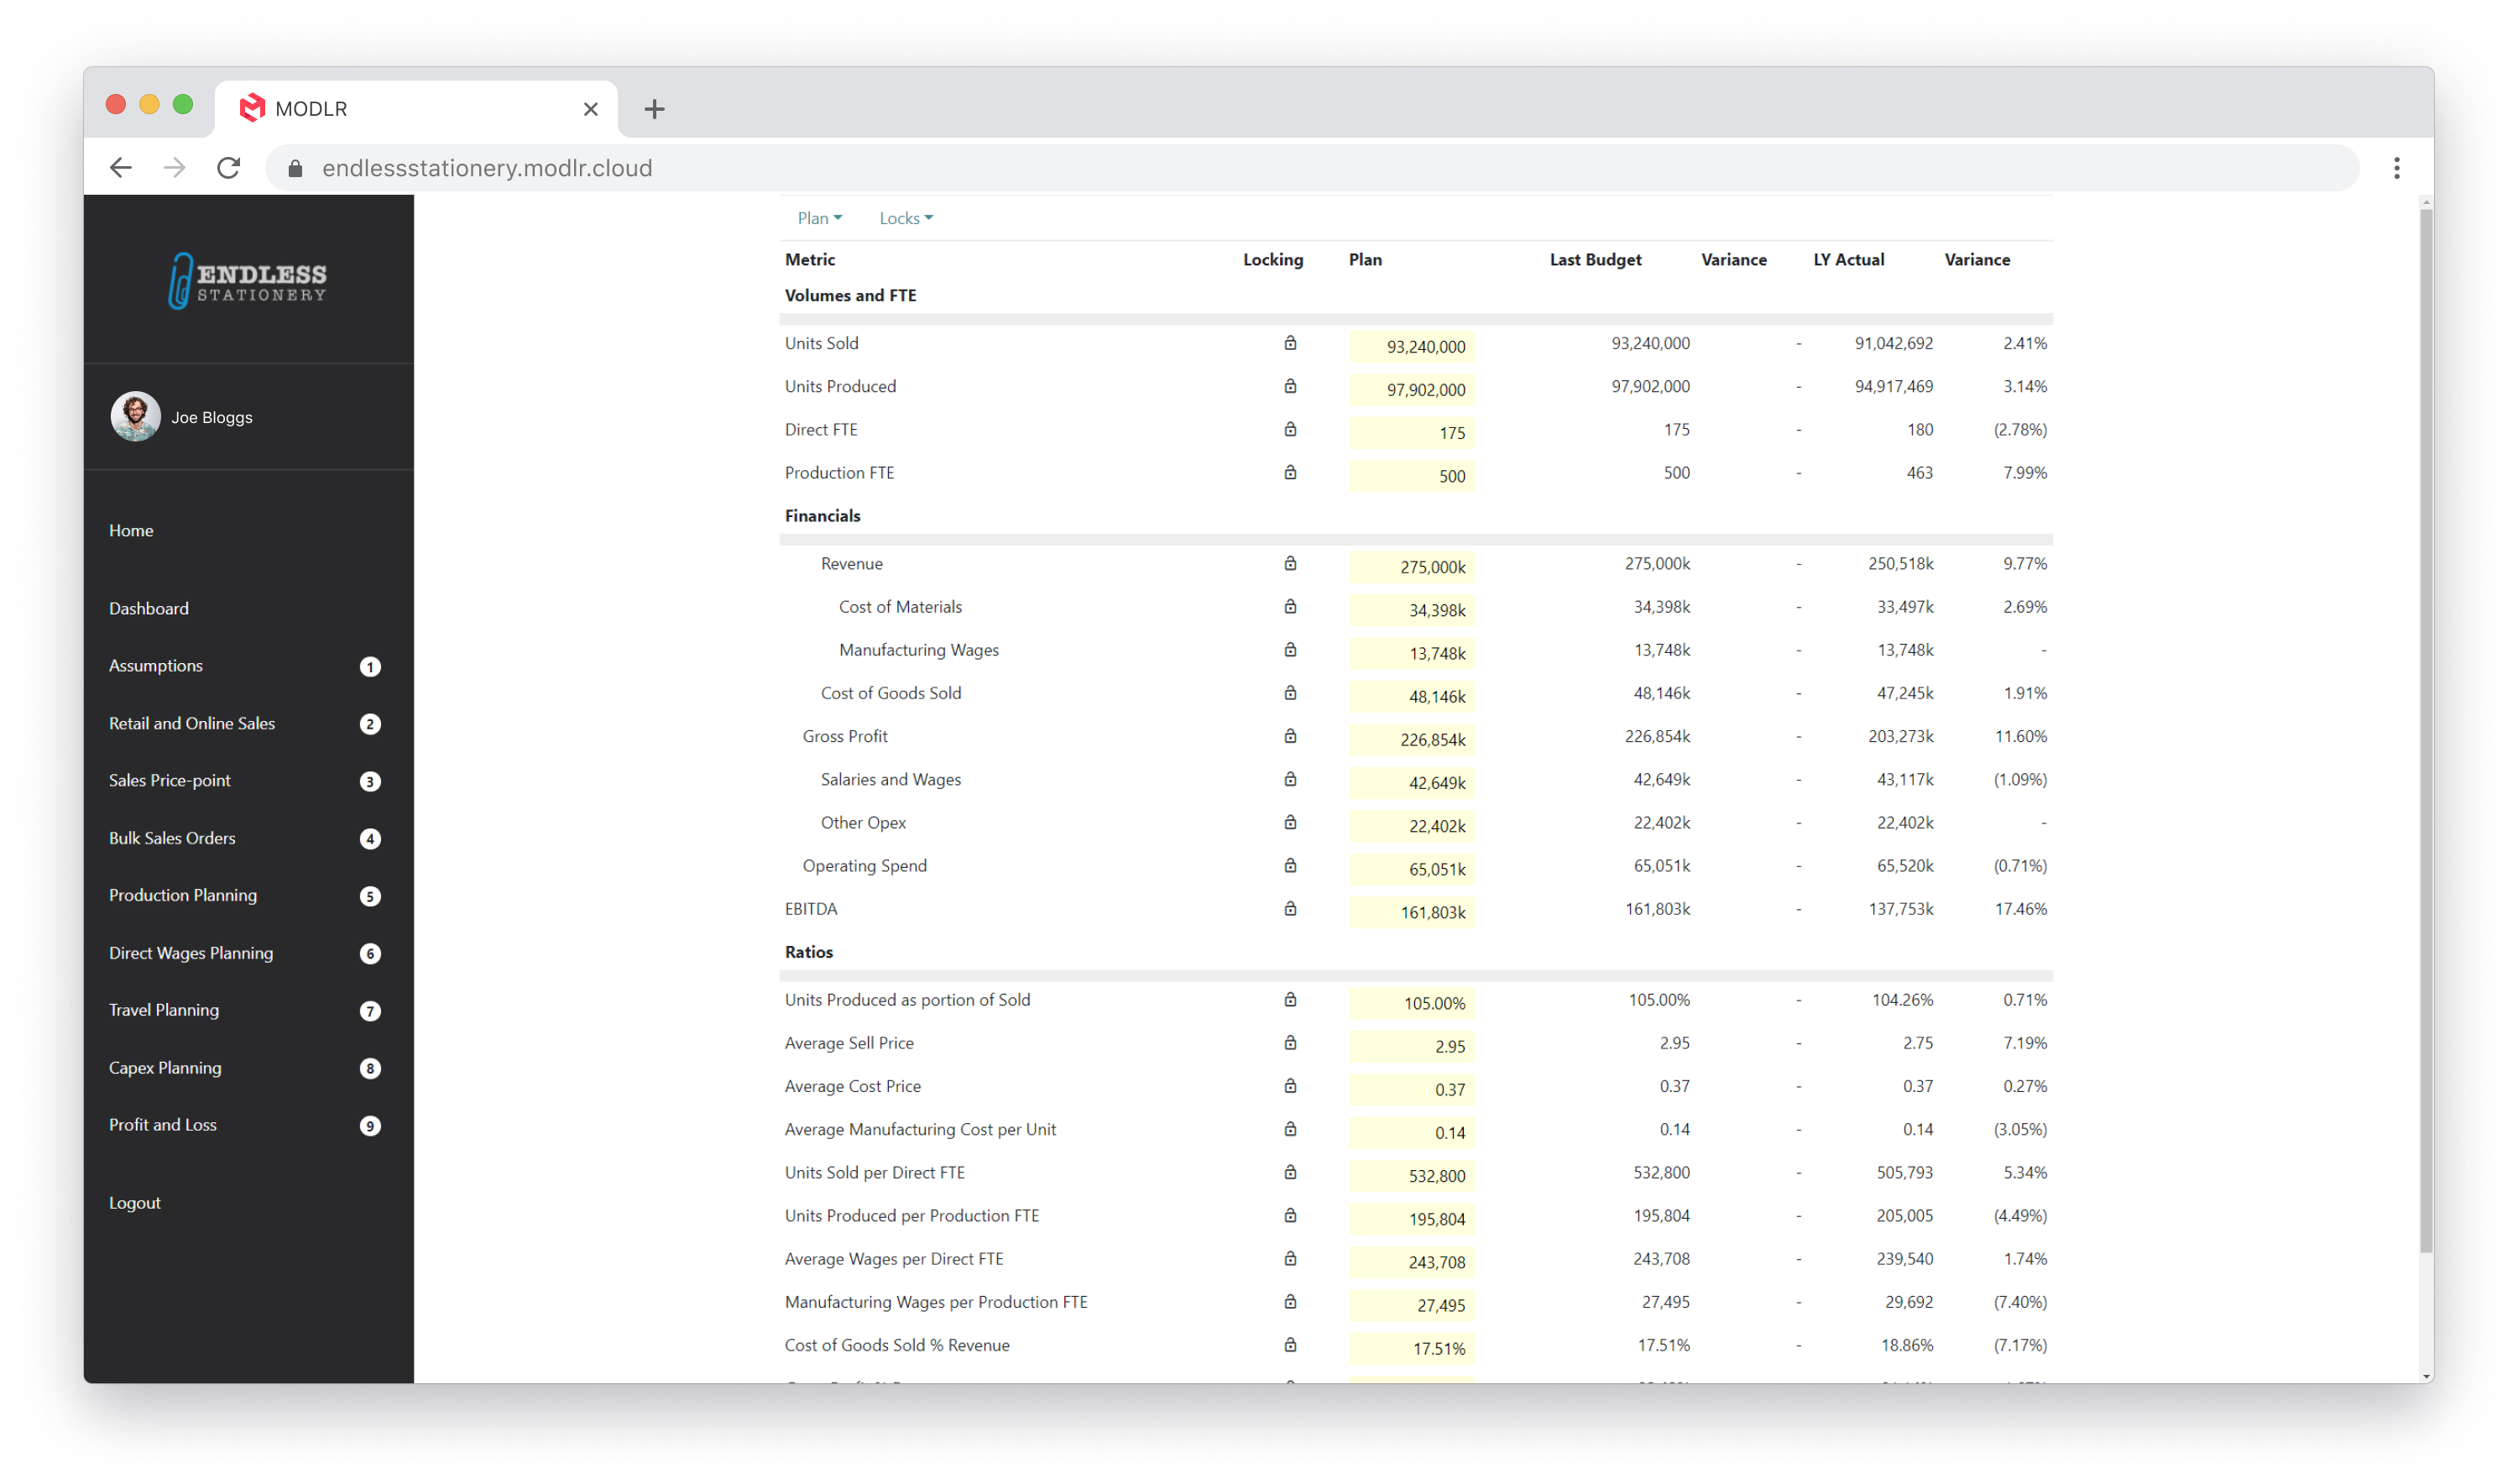Viewport: 2518px width, 1484px height.
Task: Open a new browser tab
Action: click(x=655, y=108)
